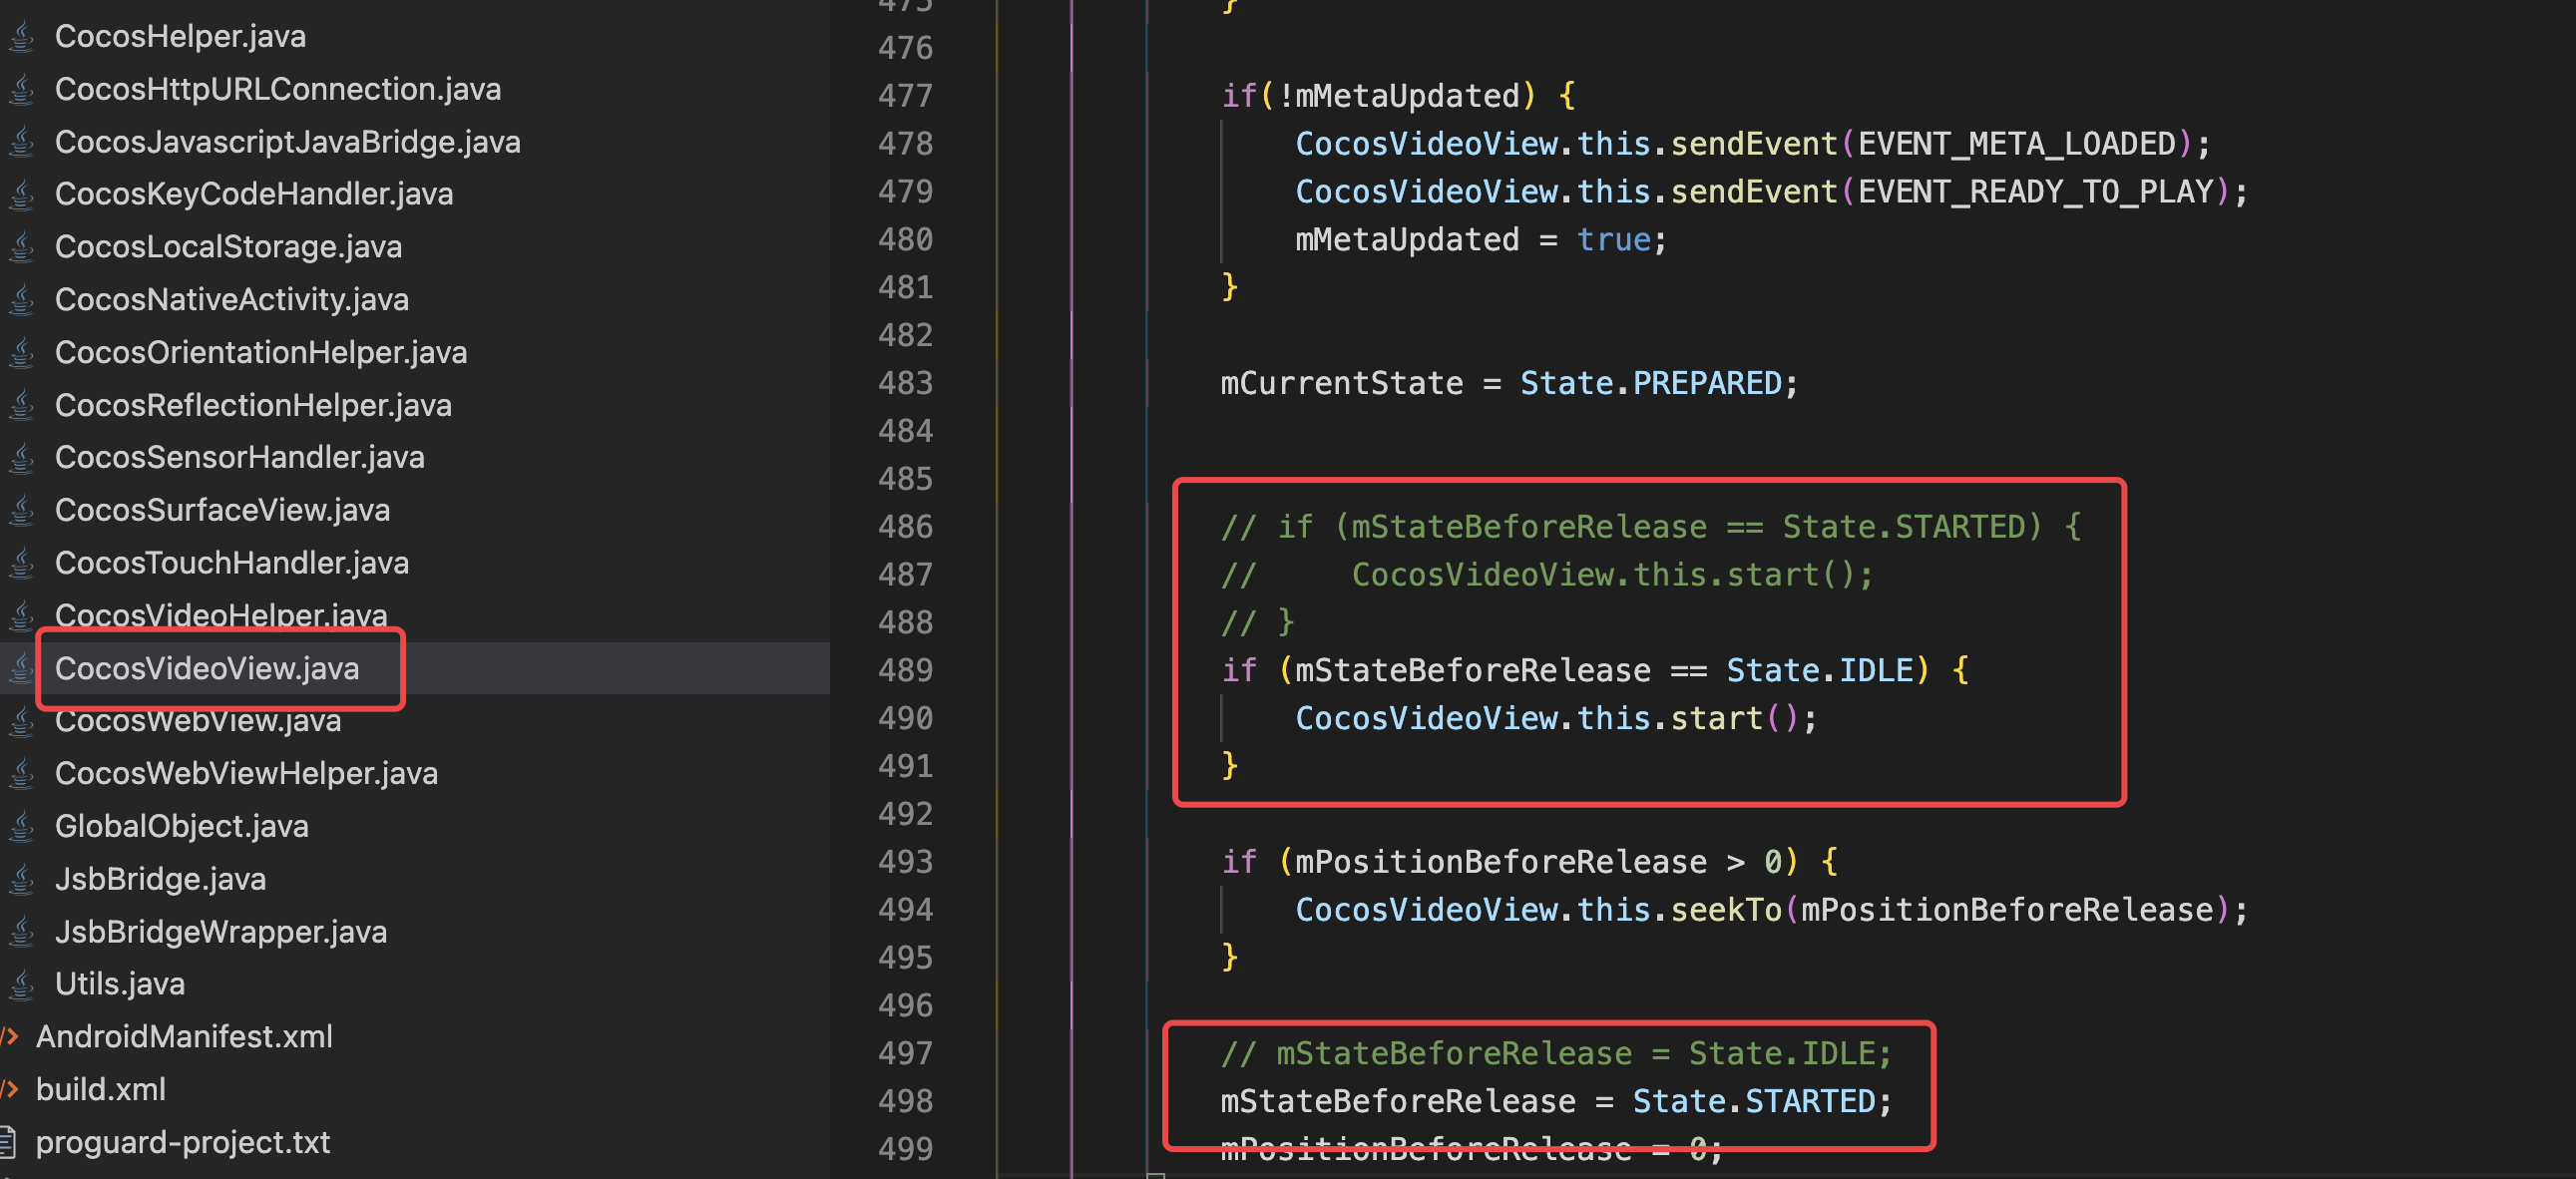Click the Java icon beside CocosHelper.java
The image size is (2576, 1179).
point(22,37)
